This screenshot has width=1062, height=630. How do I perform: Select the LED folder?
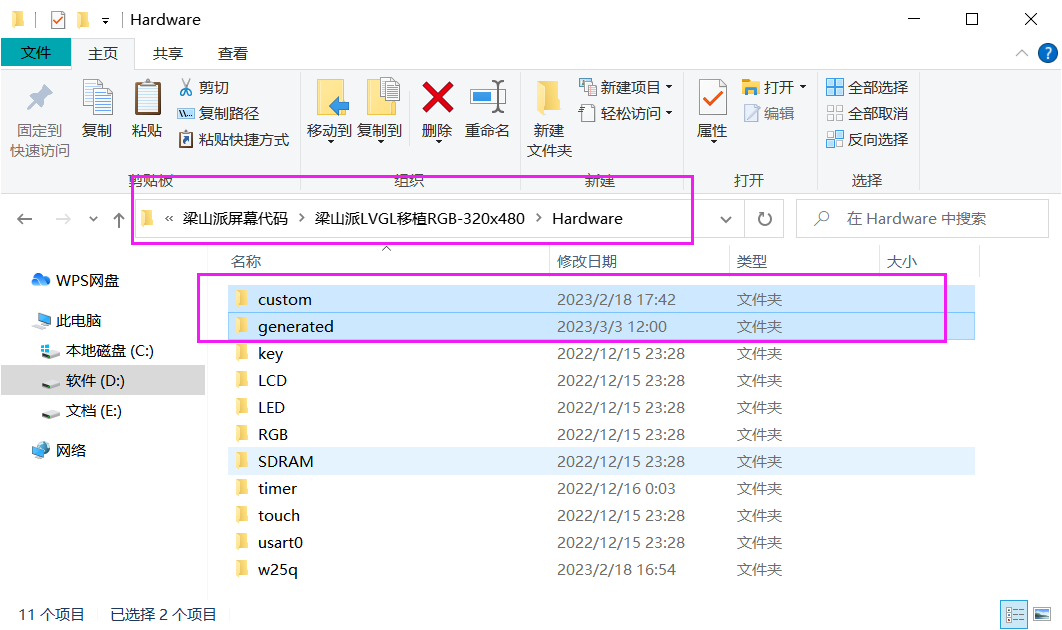coord(601,408)
